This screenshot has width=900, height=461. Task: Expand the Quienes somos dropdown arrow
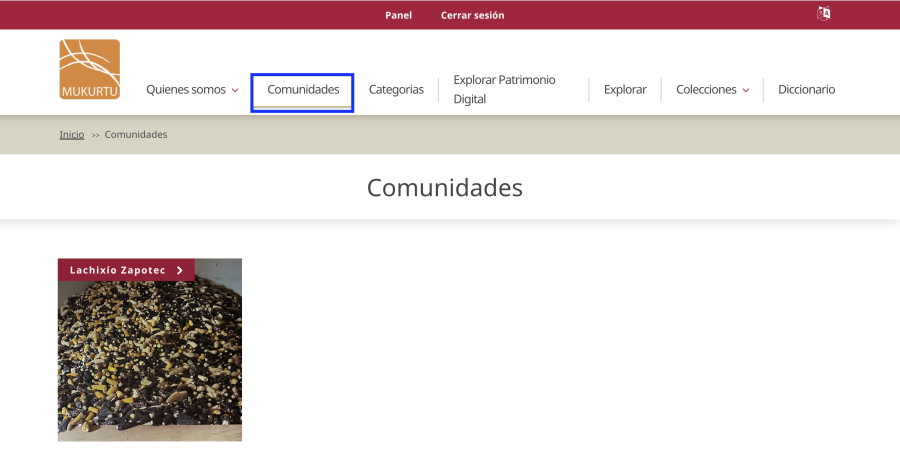235,90
